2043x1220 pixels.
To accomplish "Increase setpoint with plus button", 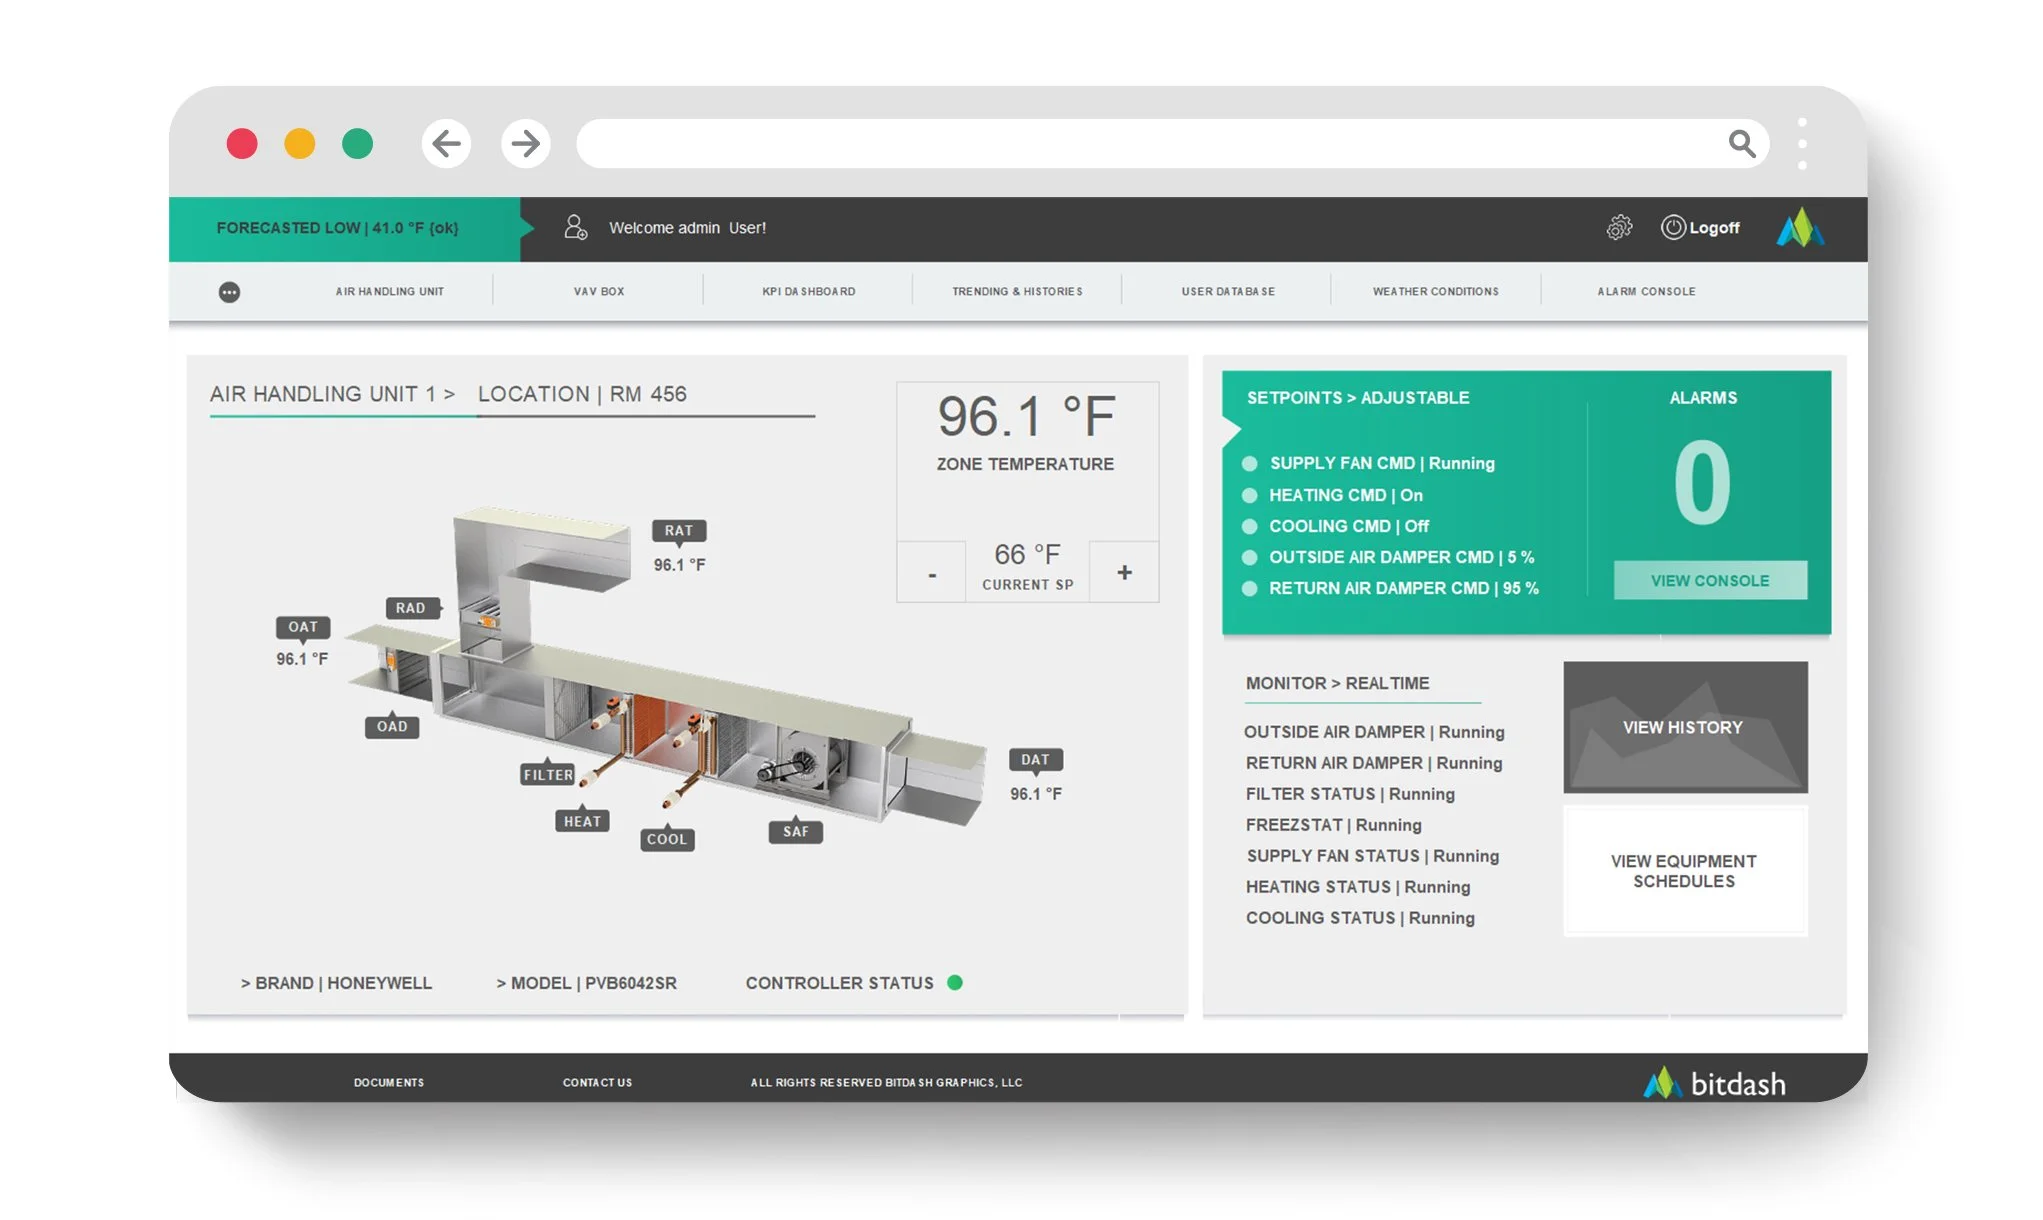I will click(1124, 573).
